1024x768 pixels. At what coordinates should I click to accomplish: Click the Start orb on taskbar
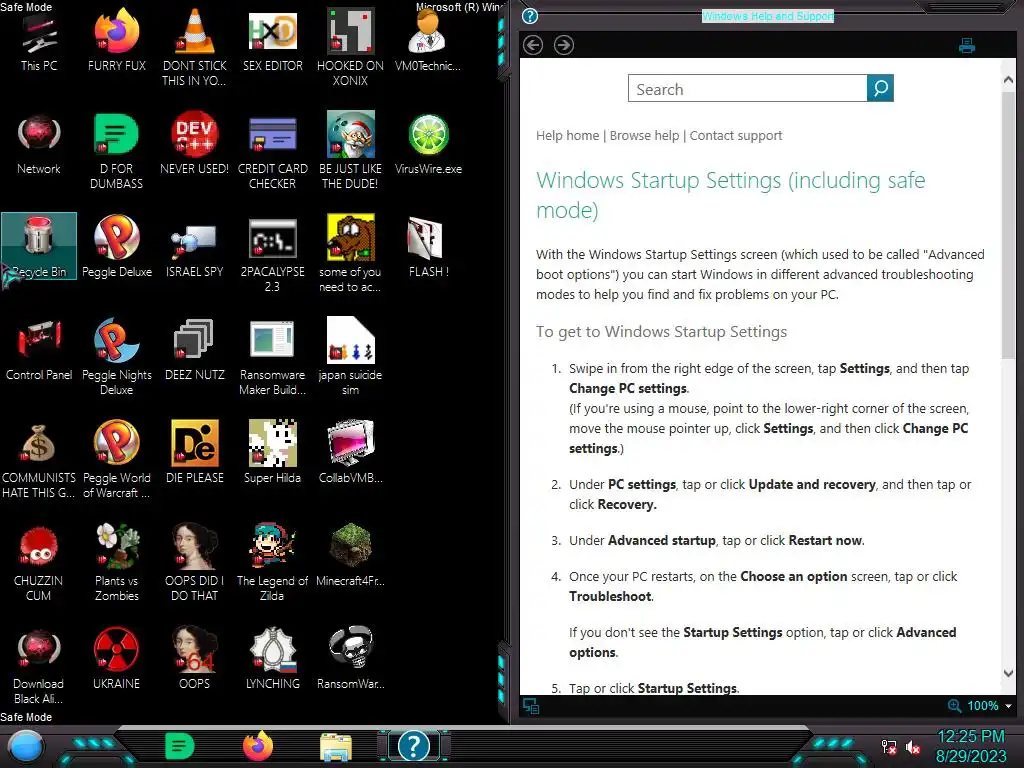tap(25, 746)
